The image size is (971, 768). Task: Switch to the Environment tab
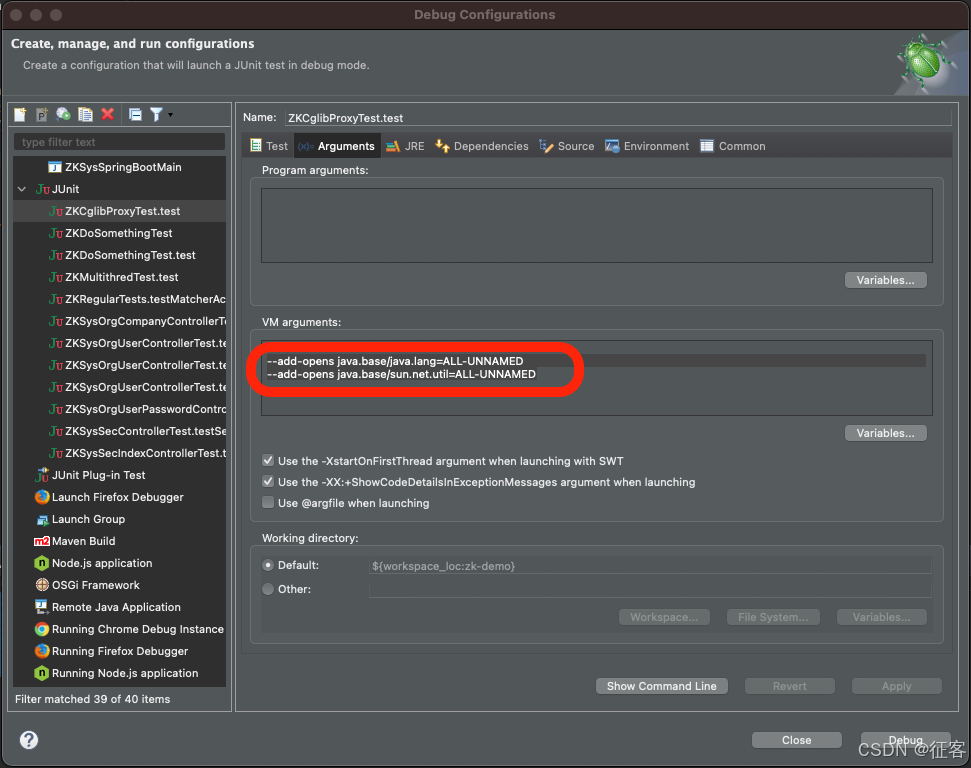click(647, 146)
